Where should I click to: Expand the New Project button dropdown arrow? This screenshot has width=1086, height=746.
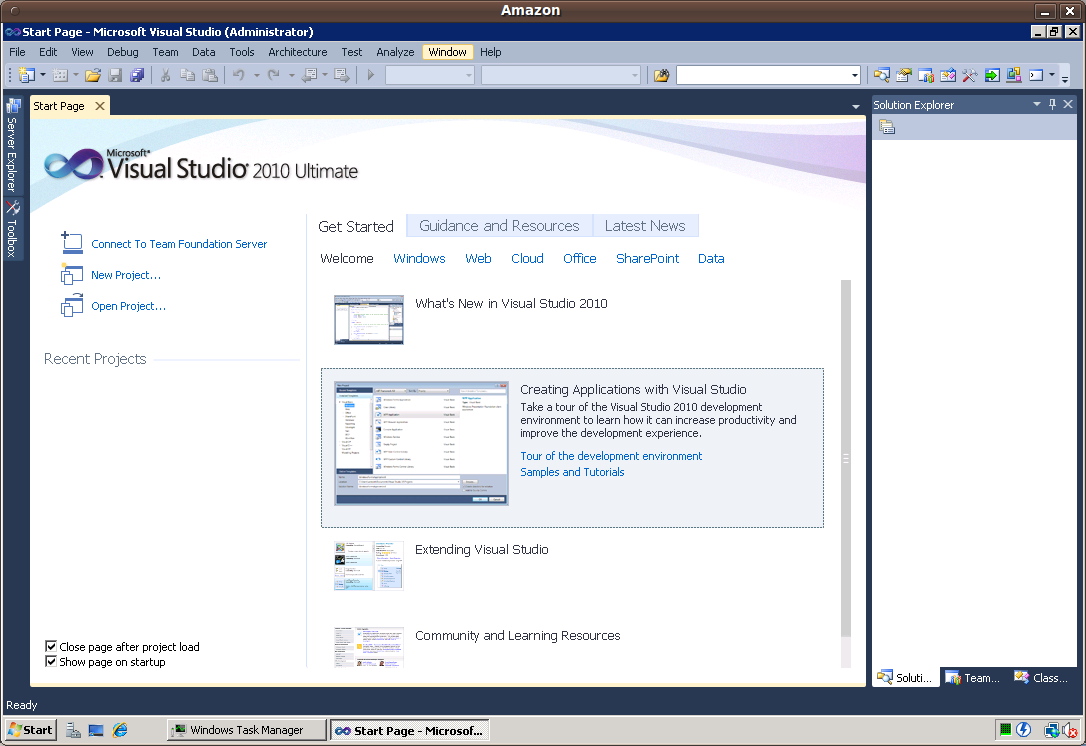pos(43,75)
